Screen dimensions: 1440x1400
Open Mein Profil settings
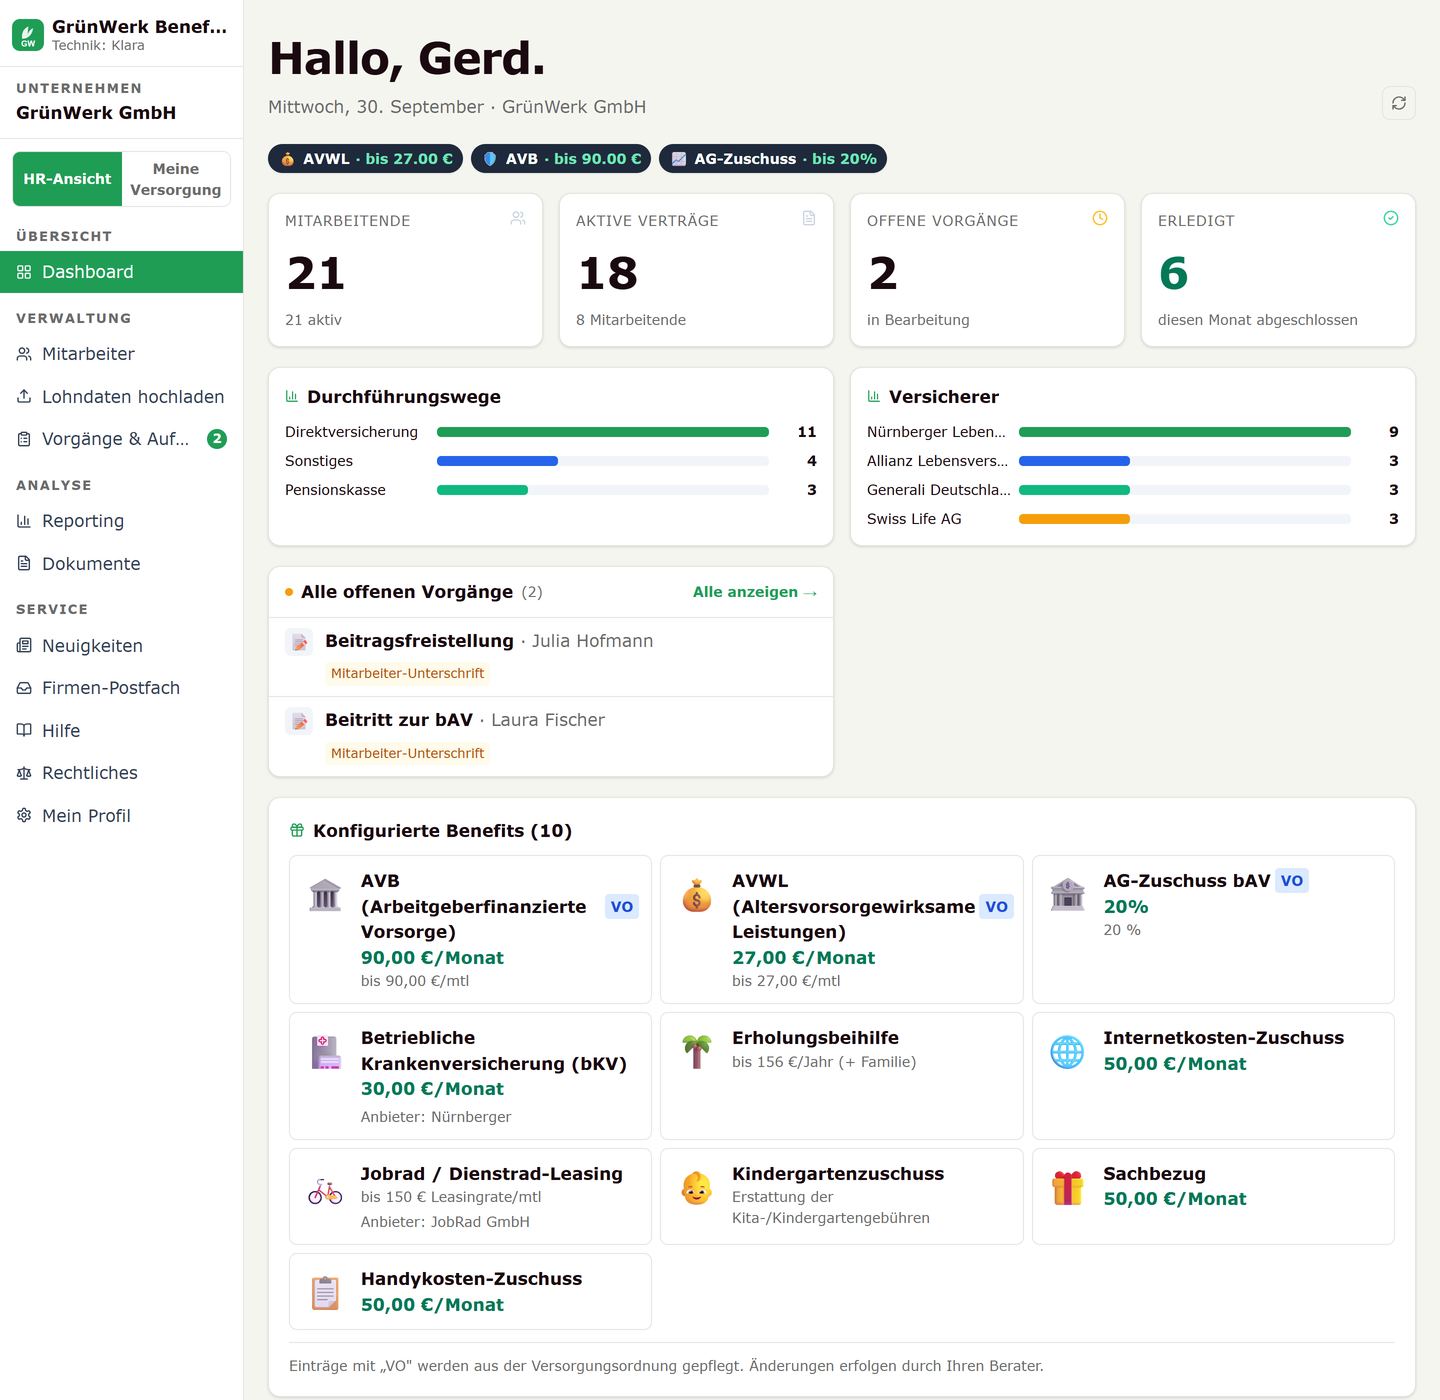tap(121, 816)
